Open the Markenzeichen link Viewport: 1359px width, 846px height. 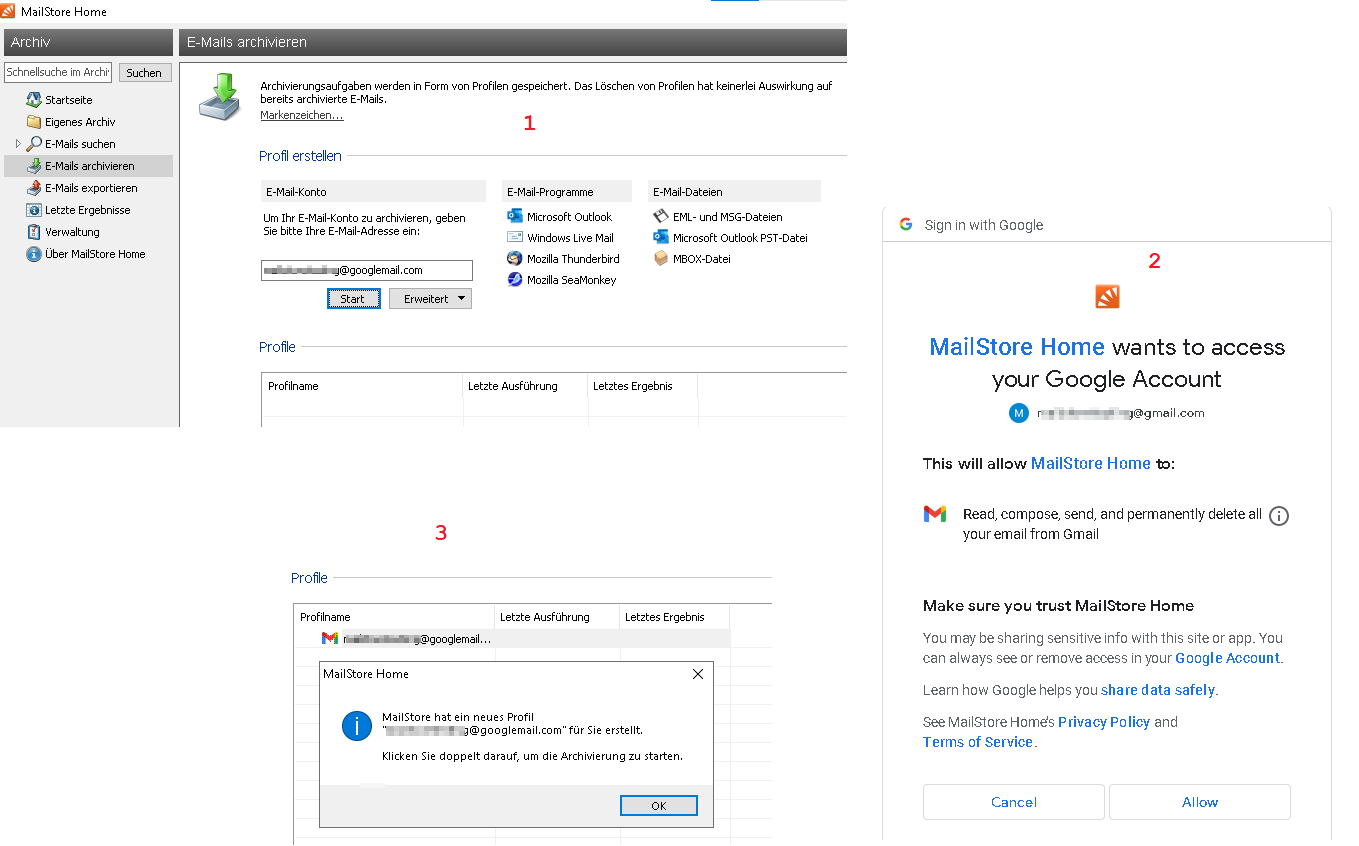pos(302,115)
